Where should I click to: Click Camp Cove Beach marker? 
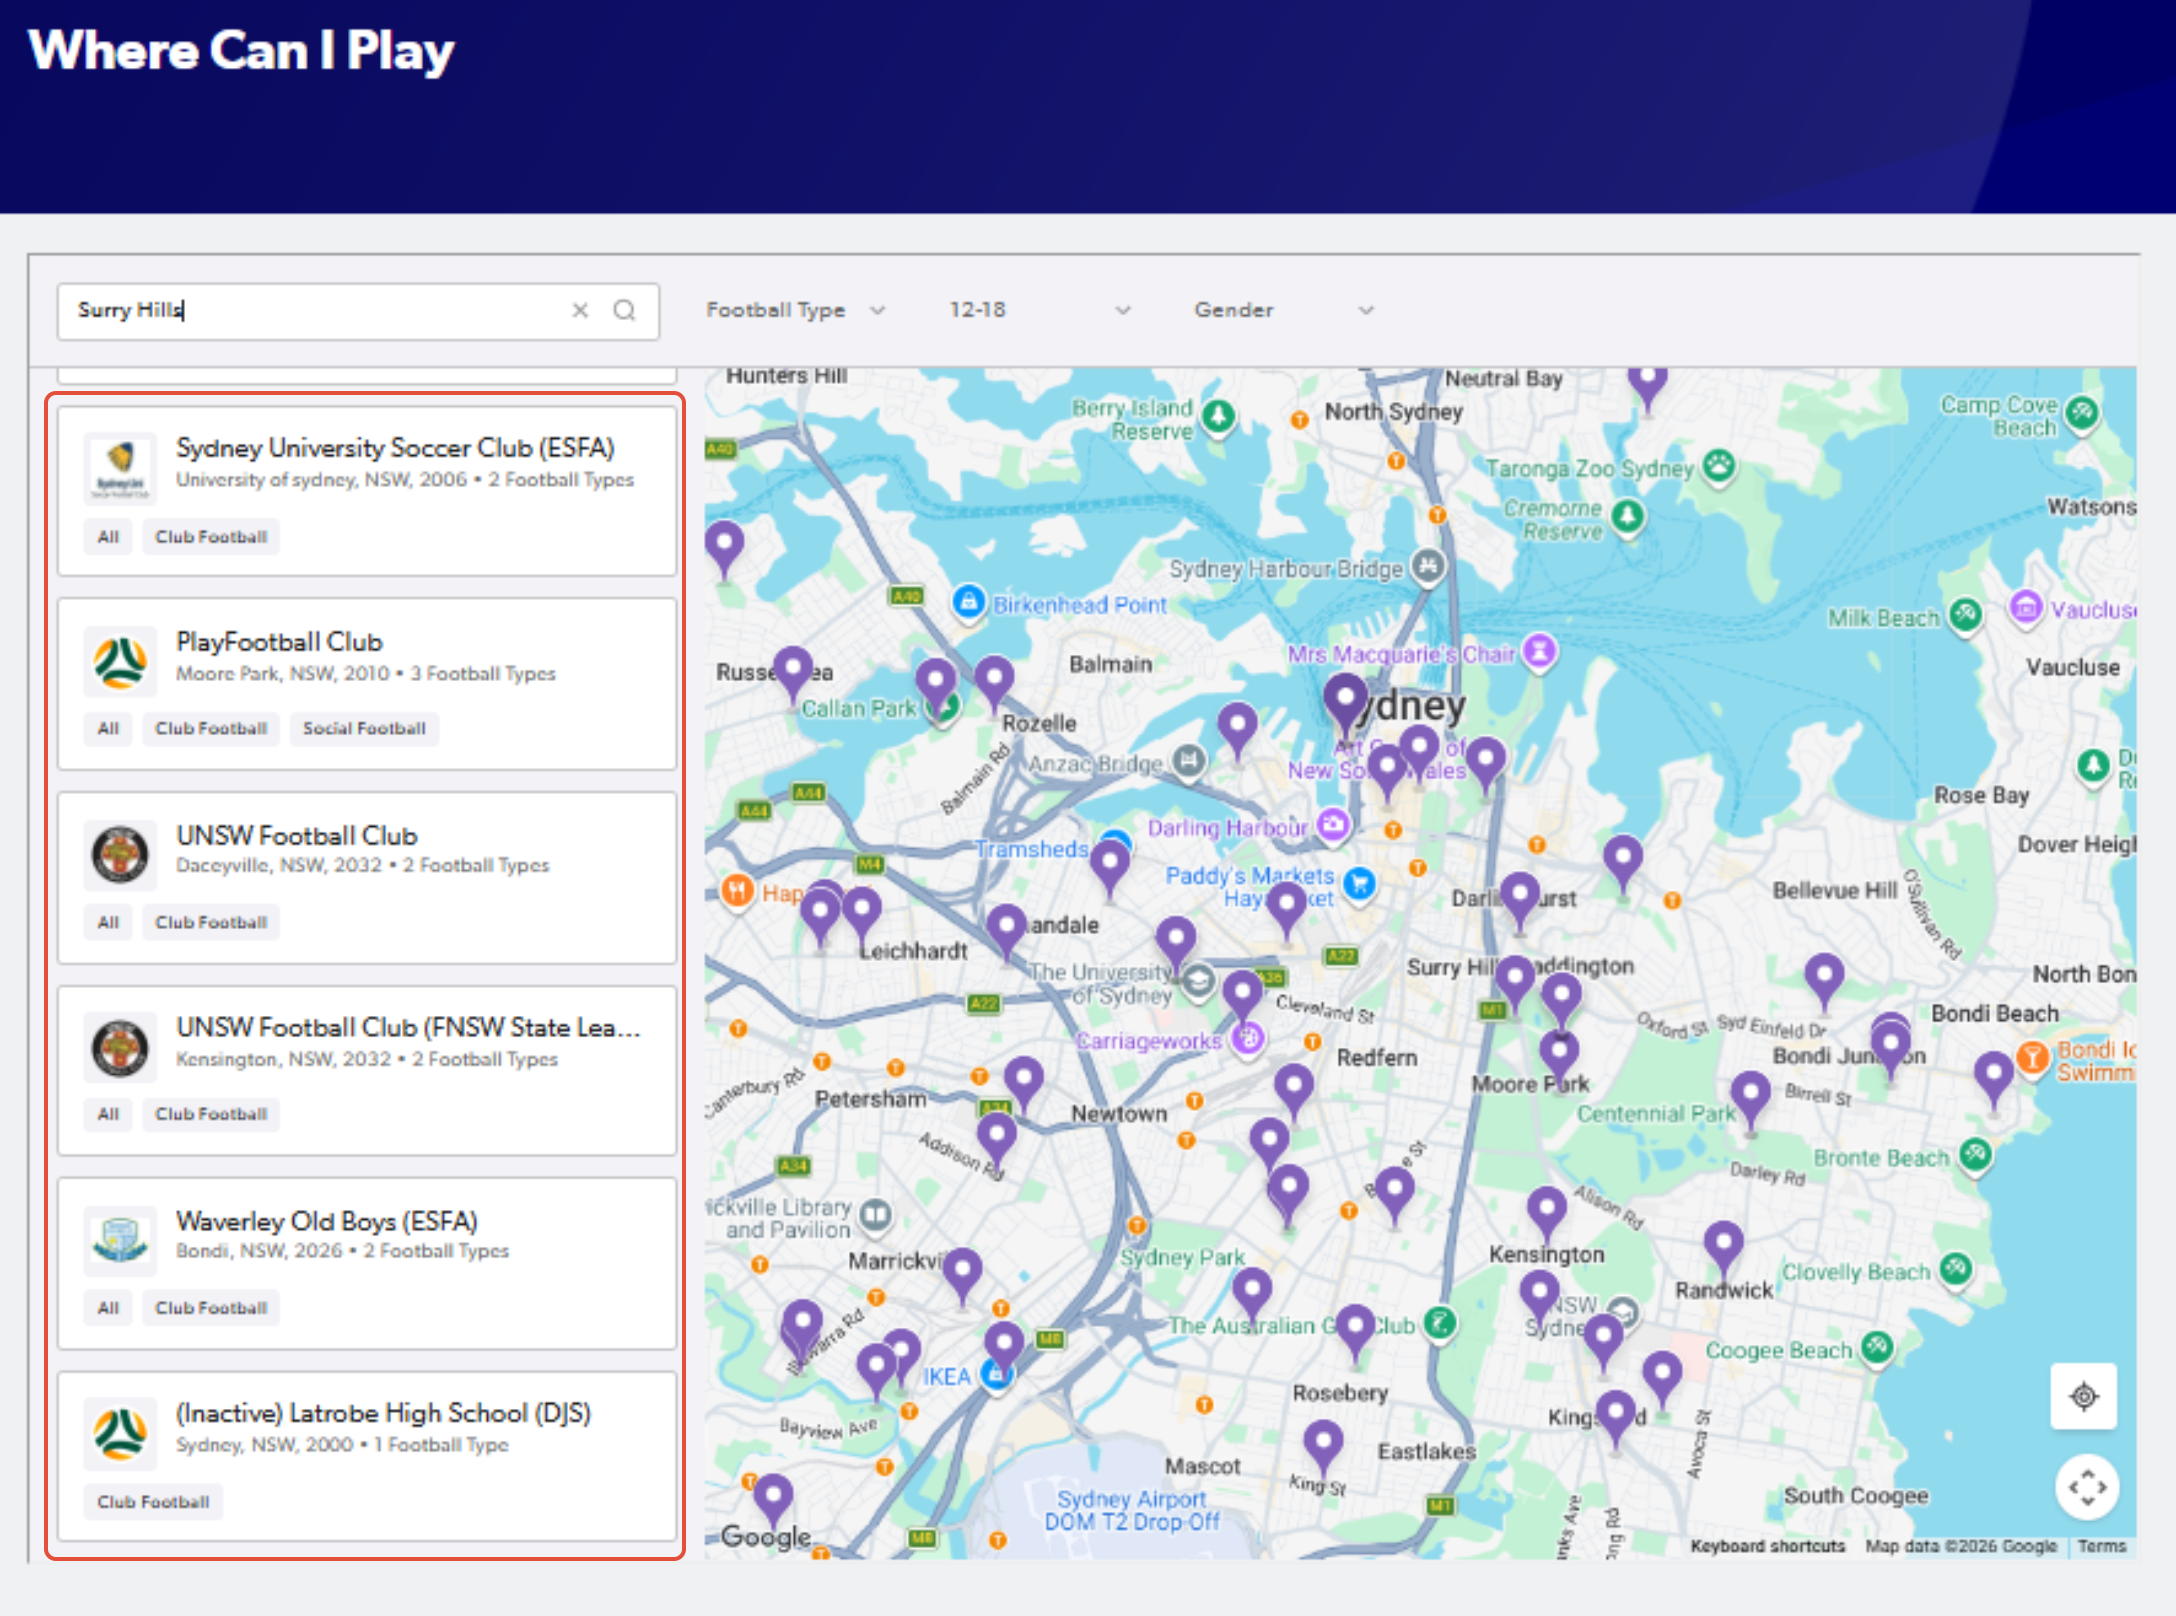click(2082, 413)
